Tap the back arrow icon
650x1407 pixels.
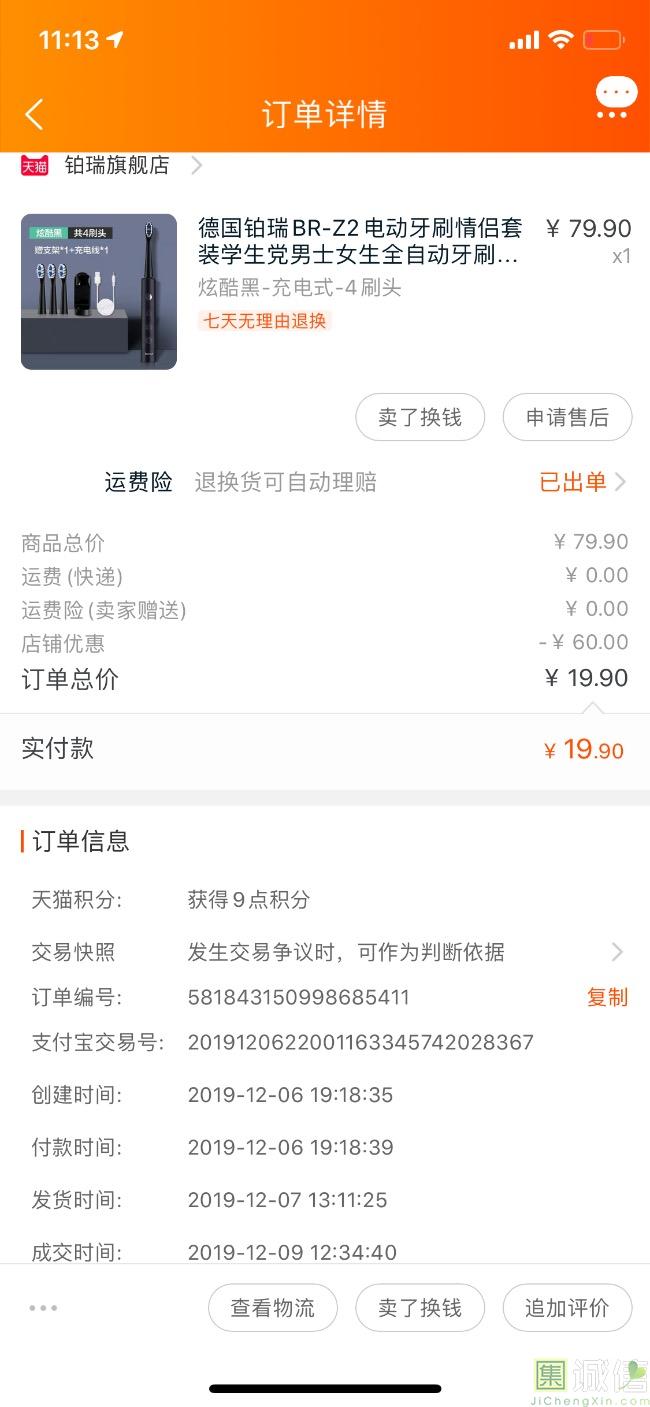(x=34, y=114)
